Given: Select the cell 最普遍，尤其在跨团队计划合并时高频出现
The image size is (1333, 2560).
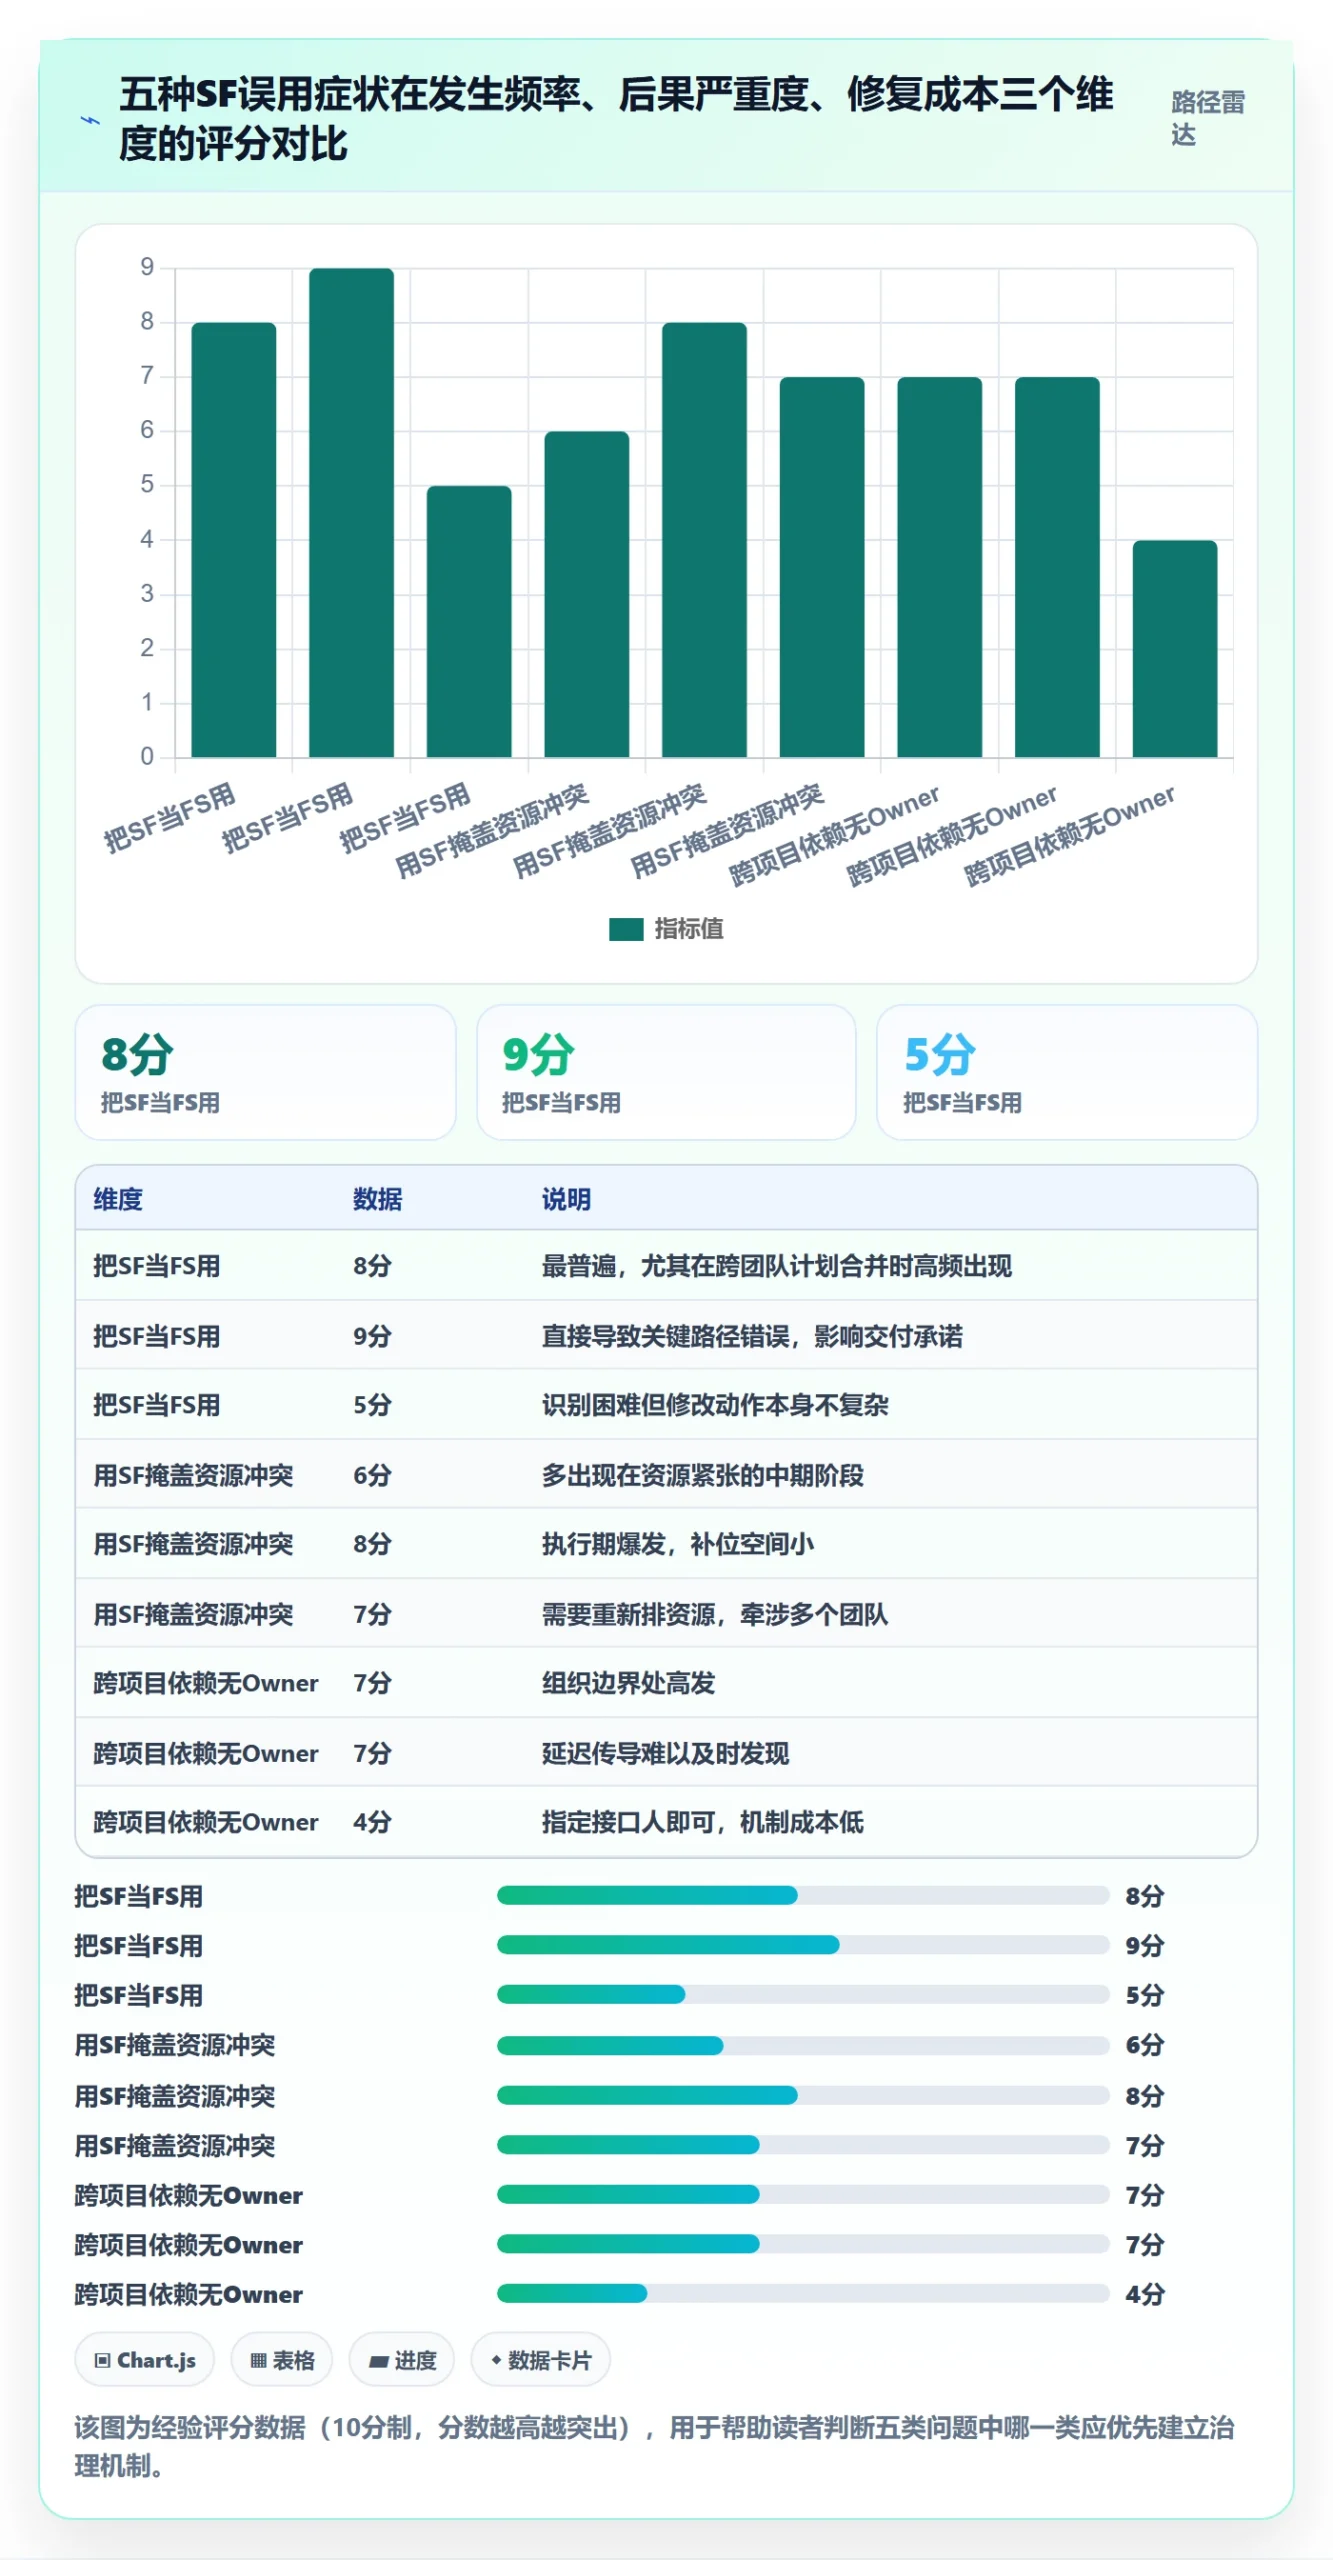Looking at the screenshot, I should (x=777, y=1266).
